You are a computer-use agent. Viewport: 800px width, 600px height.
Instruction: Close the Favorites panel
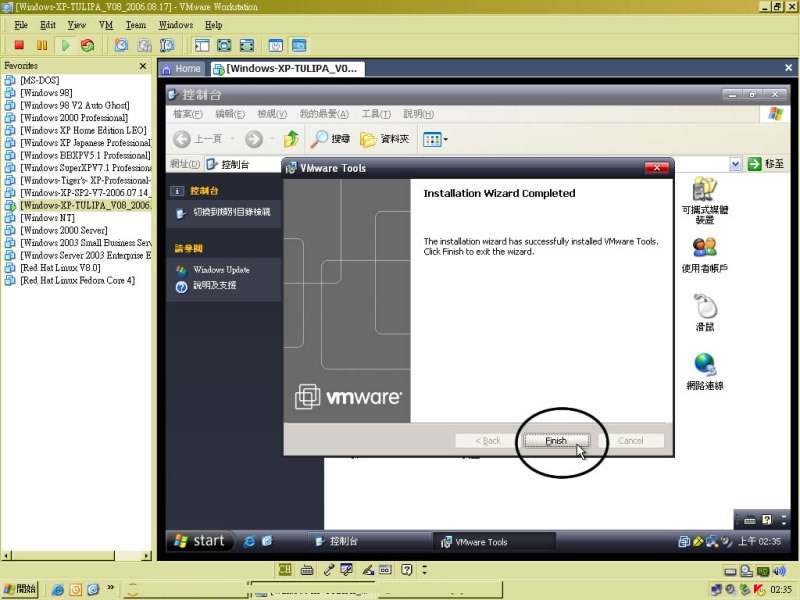pos(143,66)
